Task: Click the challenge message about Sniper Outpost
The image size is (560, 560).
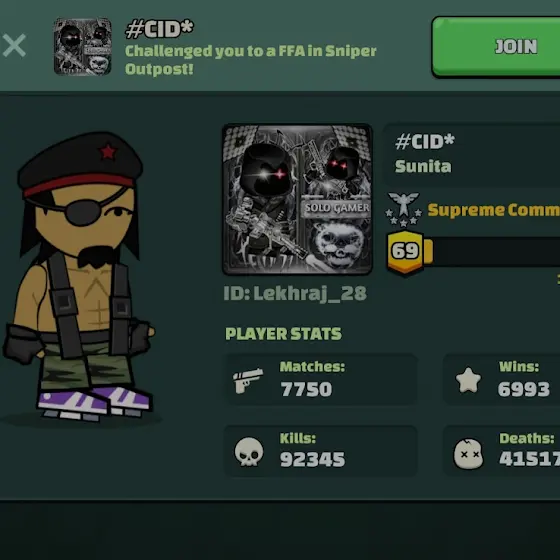Action: pyautogui.click(x=250, y=60)
